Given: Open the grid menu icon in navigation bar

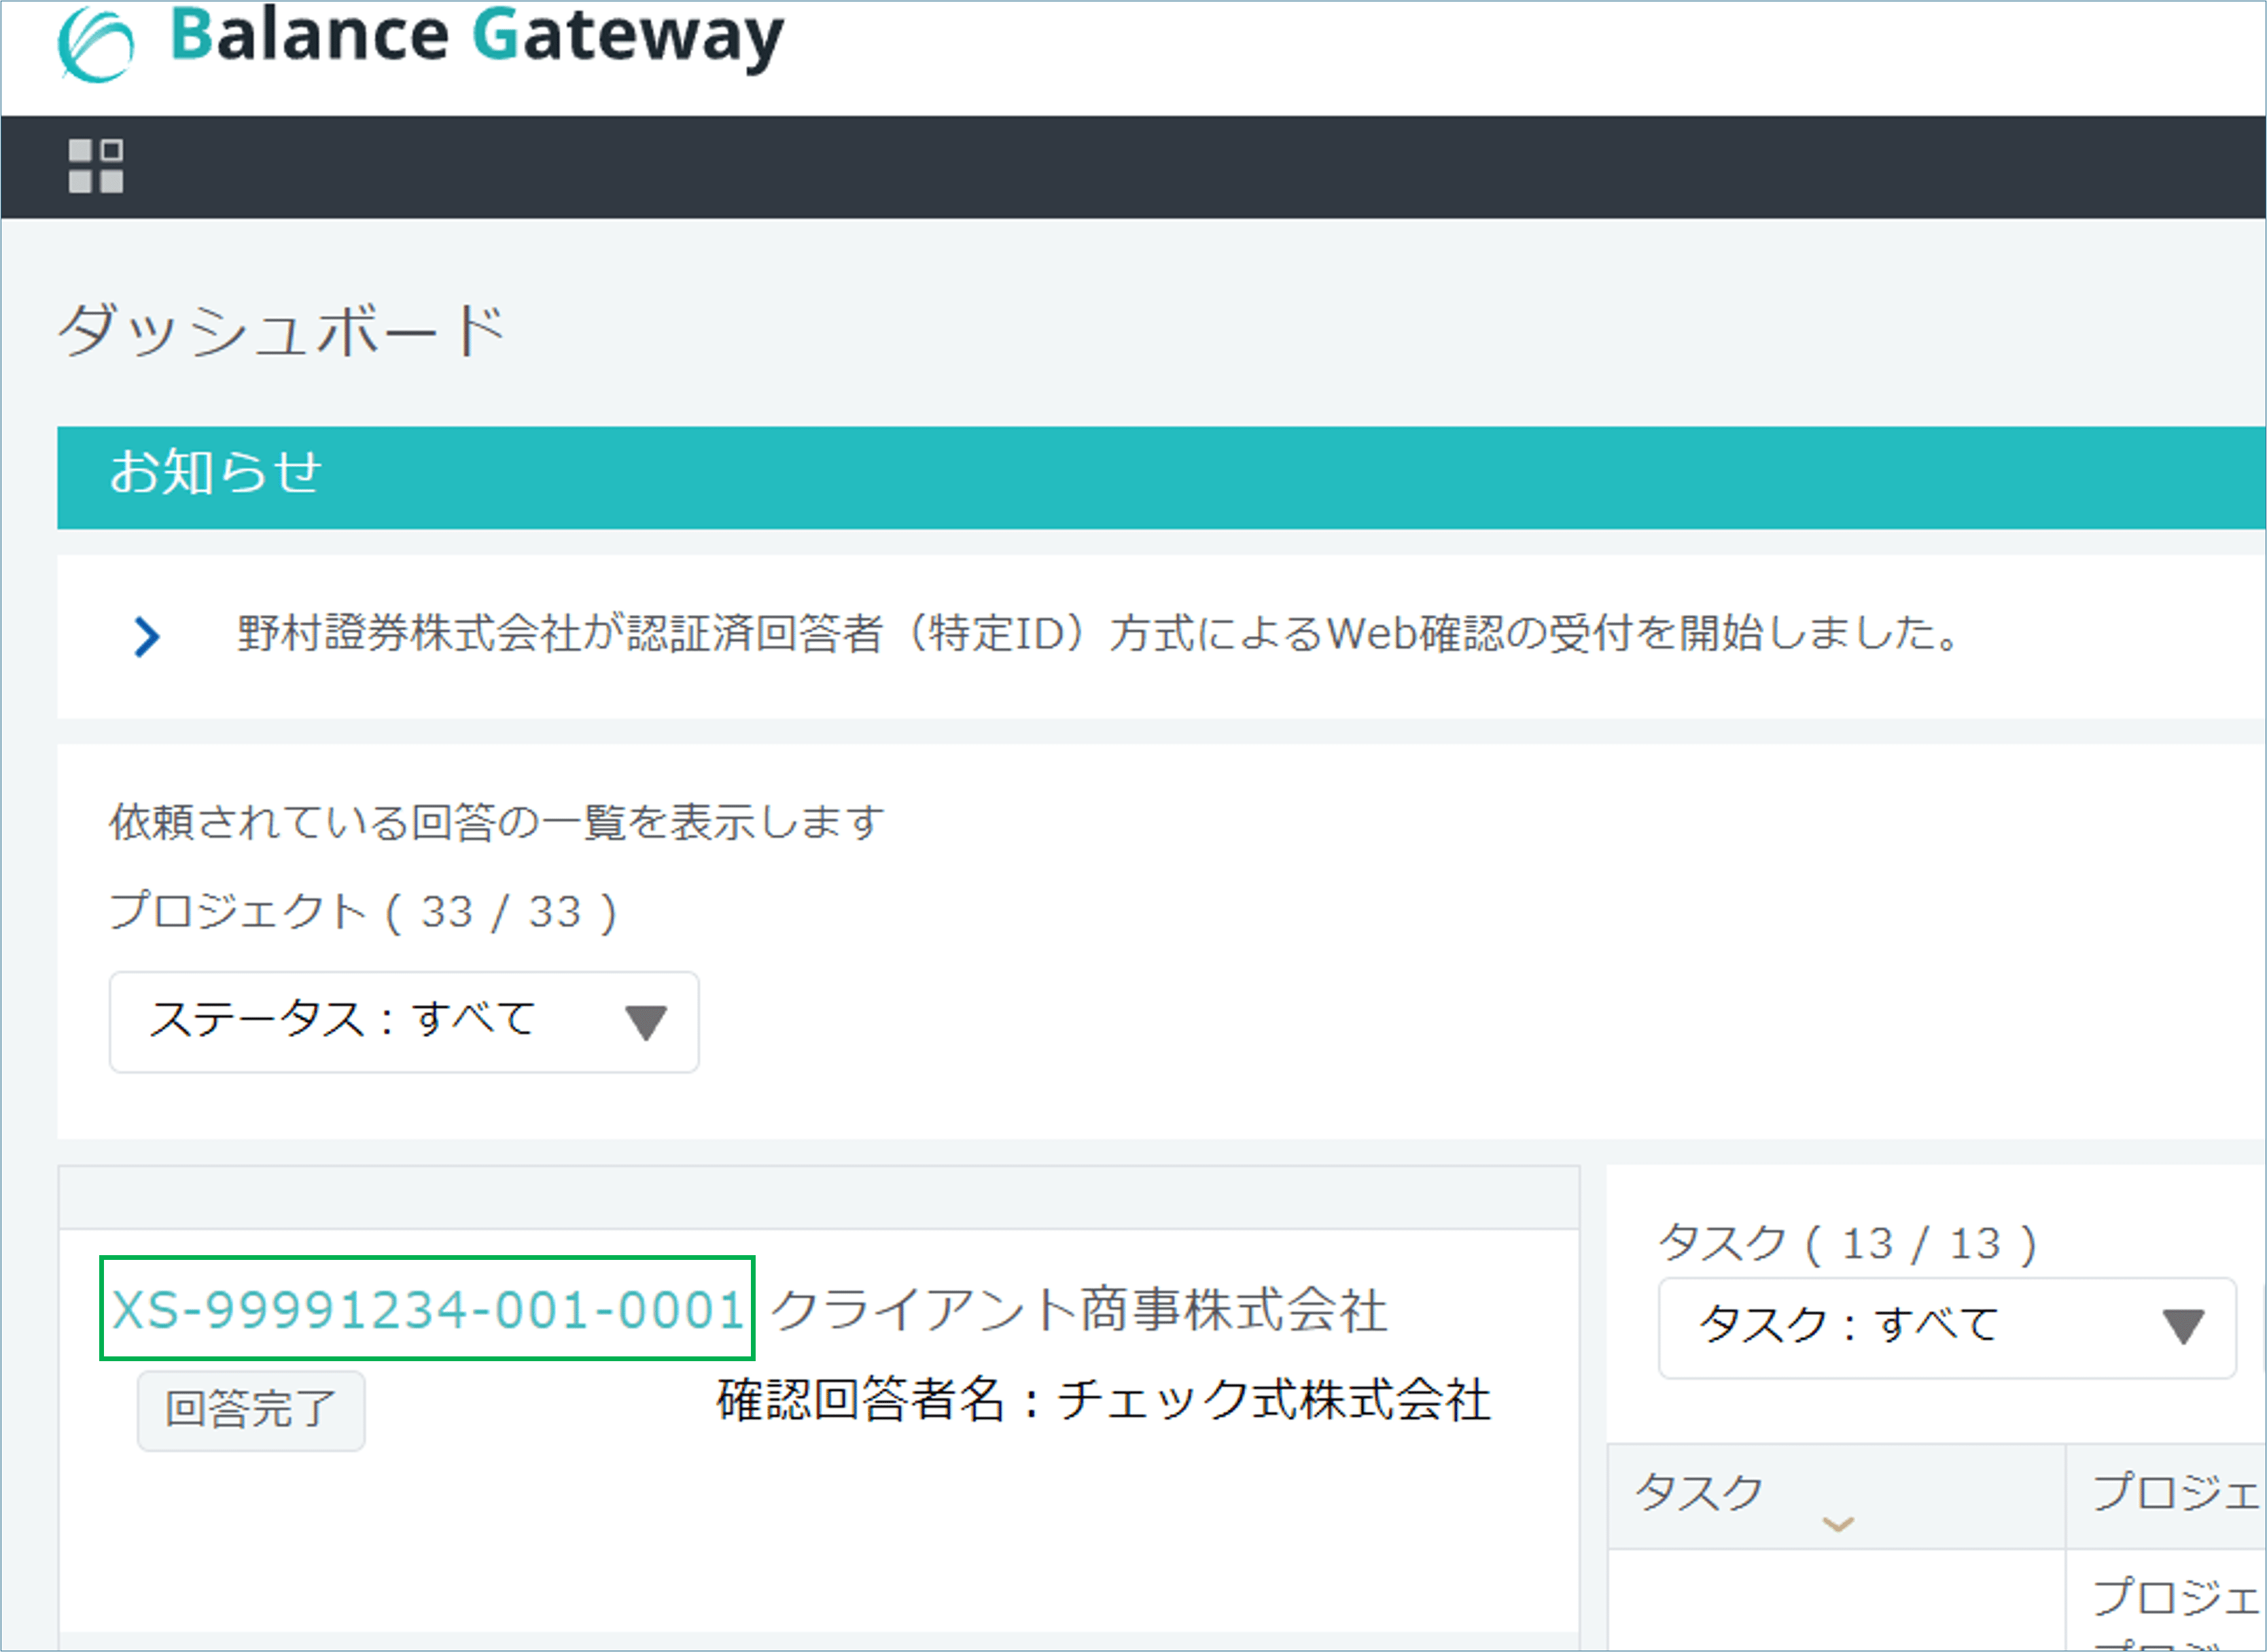Looking at the screenshot, I should point(96,166).
